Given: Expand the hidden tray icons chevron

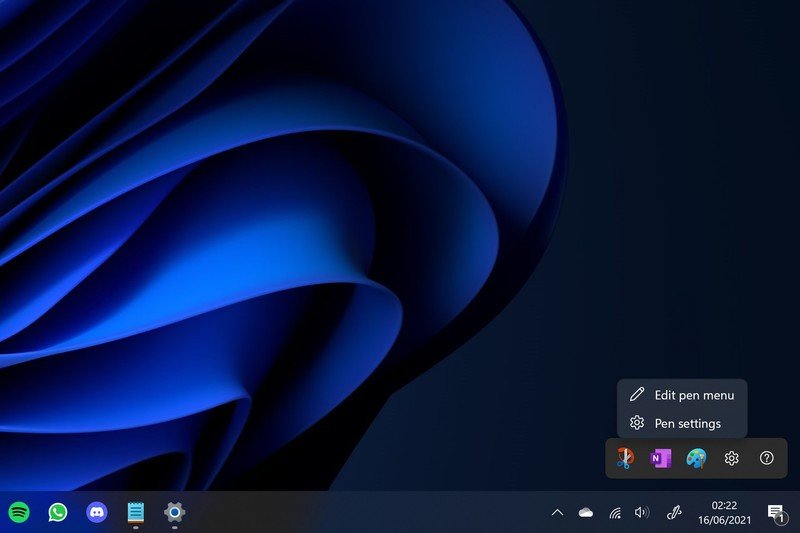Looking at the screenshot, I should coord(557,513).
